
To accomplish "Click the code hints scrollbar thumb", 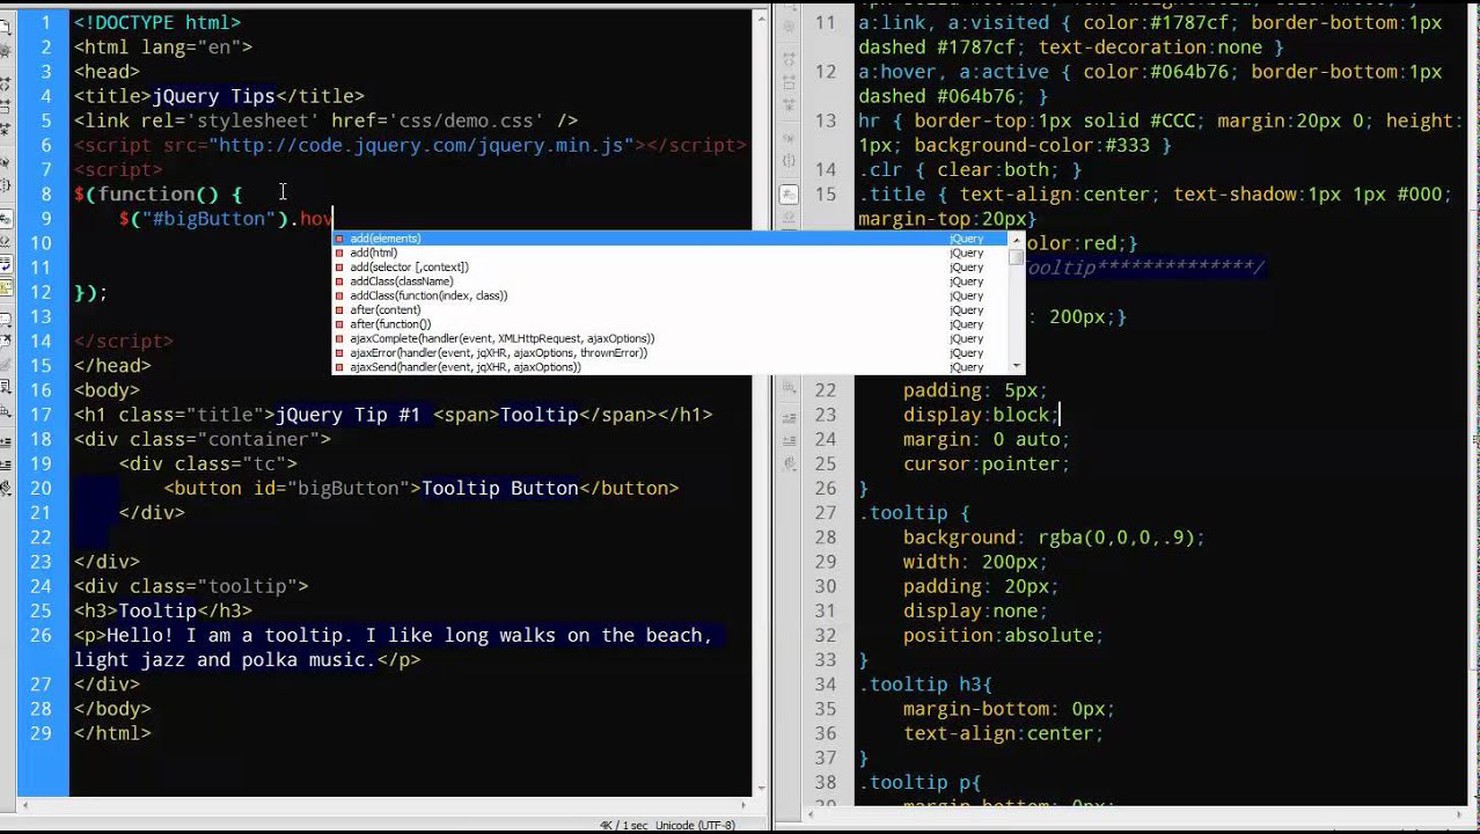I will coord(1017,257).
